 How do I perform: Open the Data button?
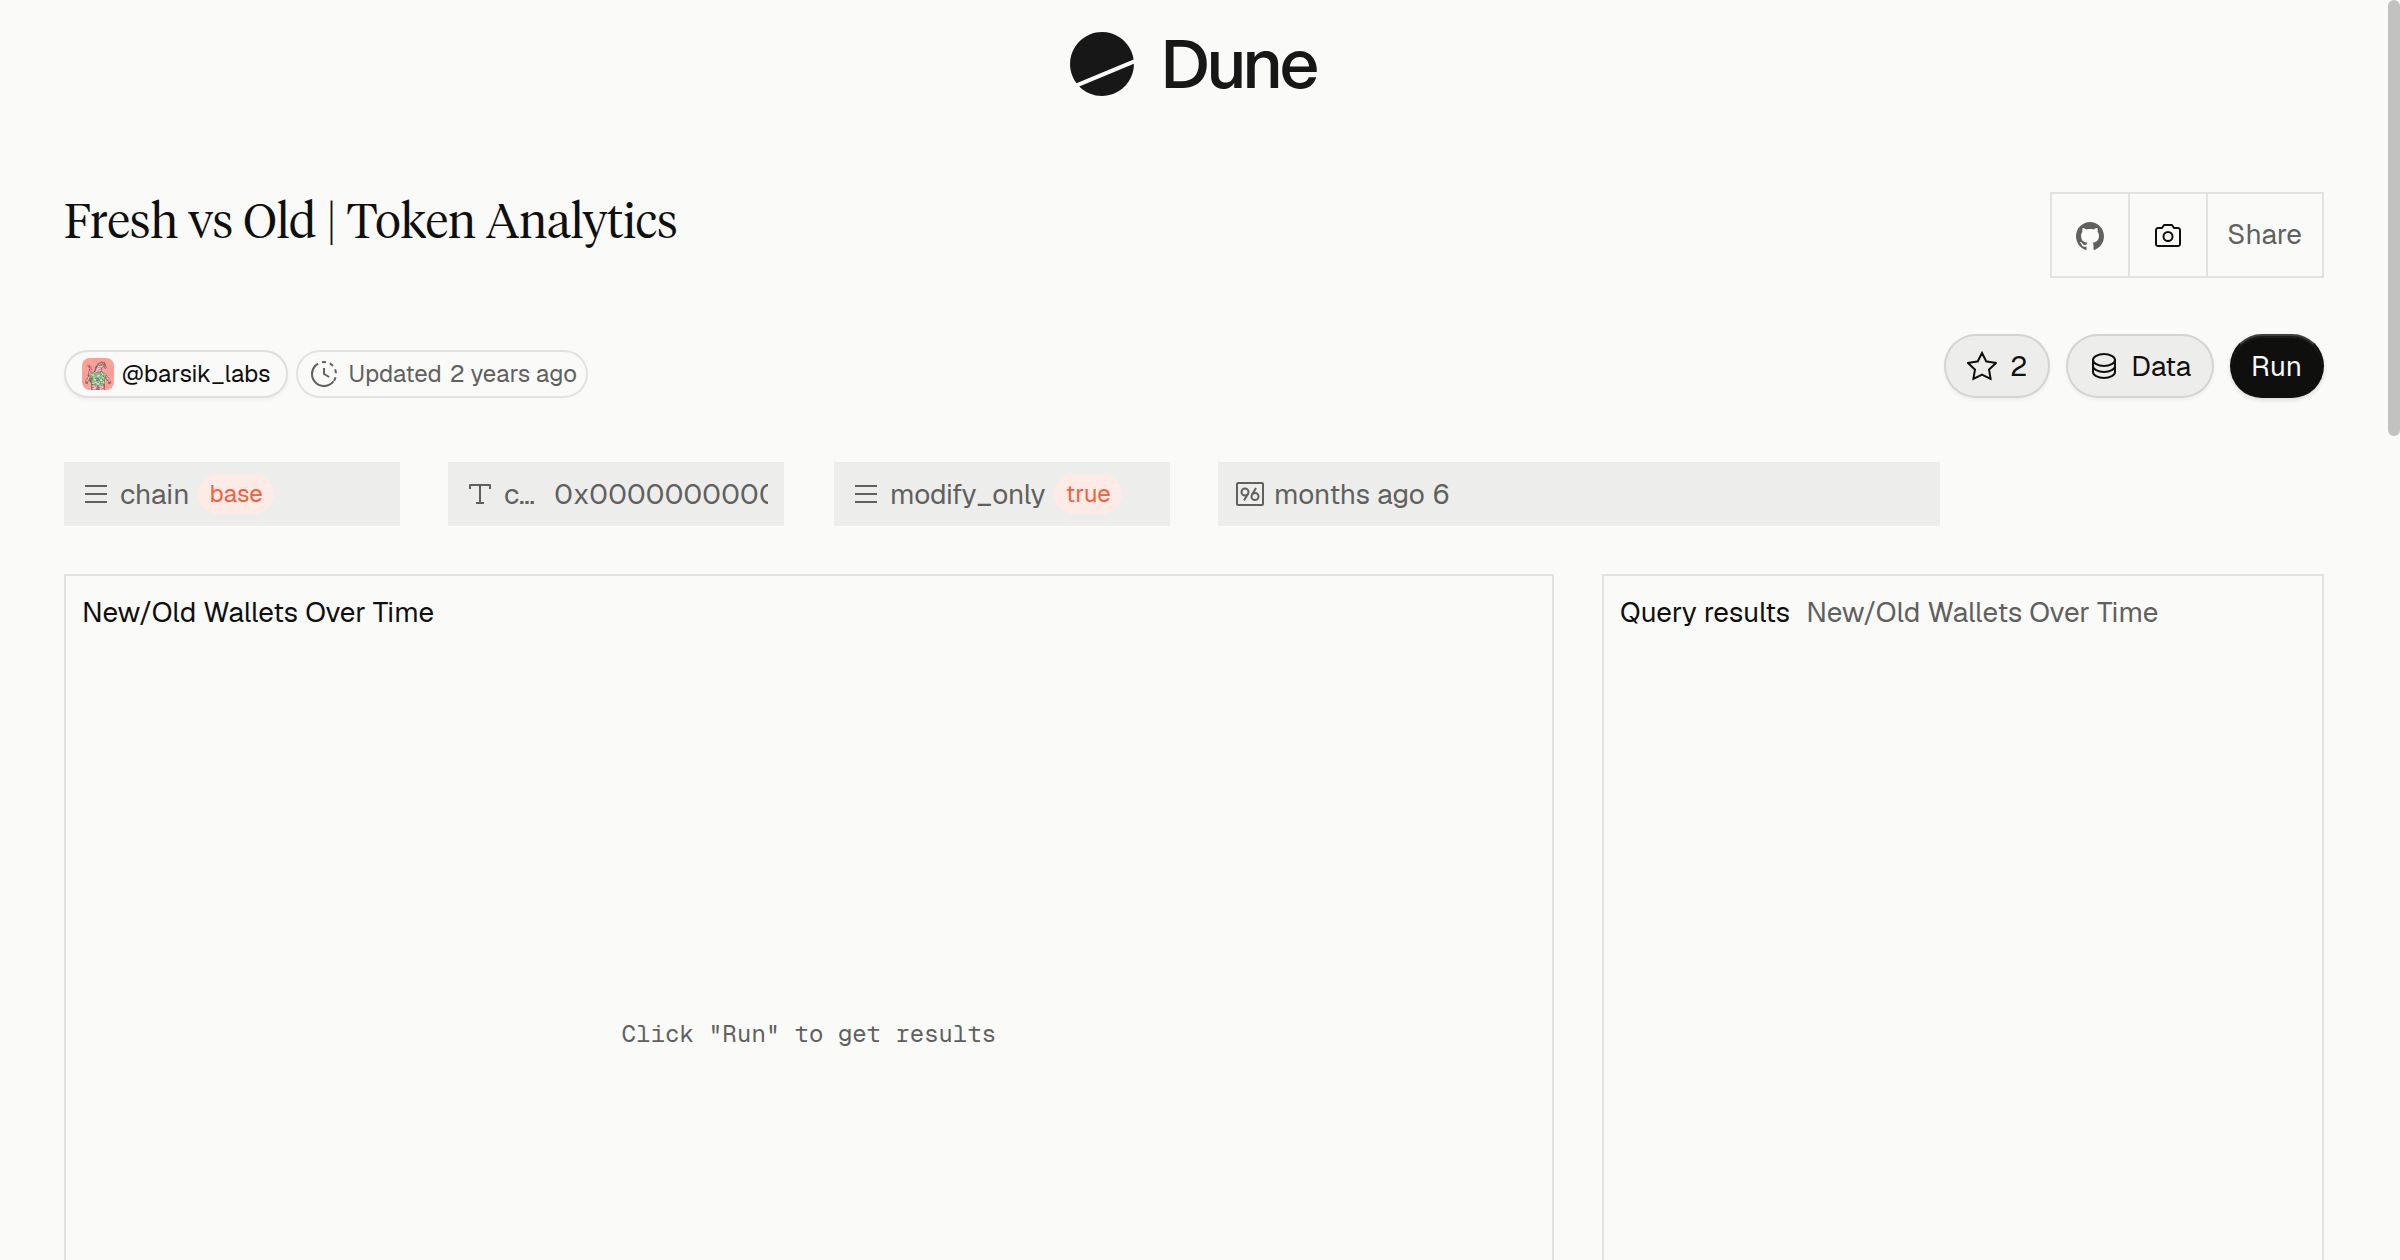2140,366
